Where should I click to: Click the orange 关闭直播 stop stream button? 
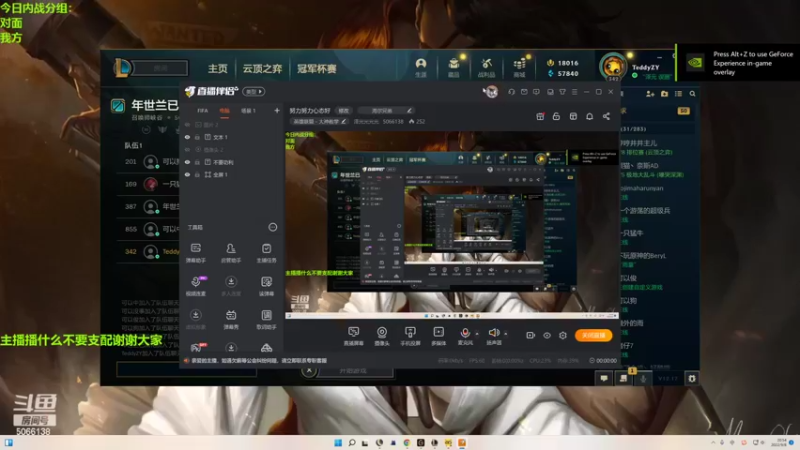[x=593, y=335]
